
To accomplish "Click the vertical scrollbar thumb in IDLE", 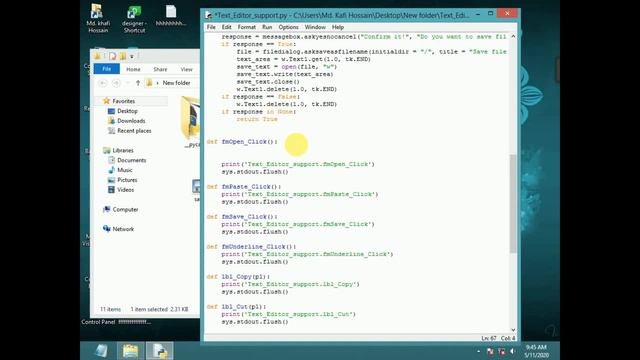I will [x=513, y=203].
